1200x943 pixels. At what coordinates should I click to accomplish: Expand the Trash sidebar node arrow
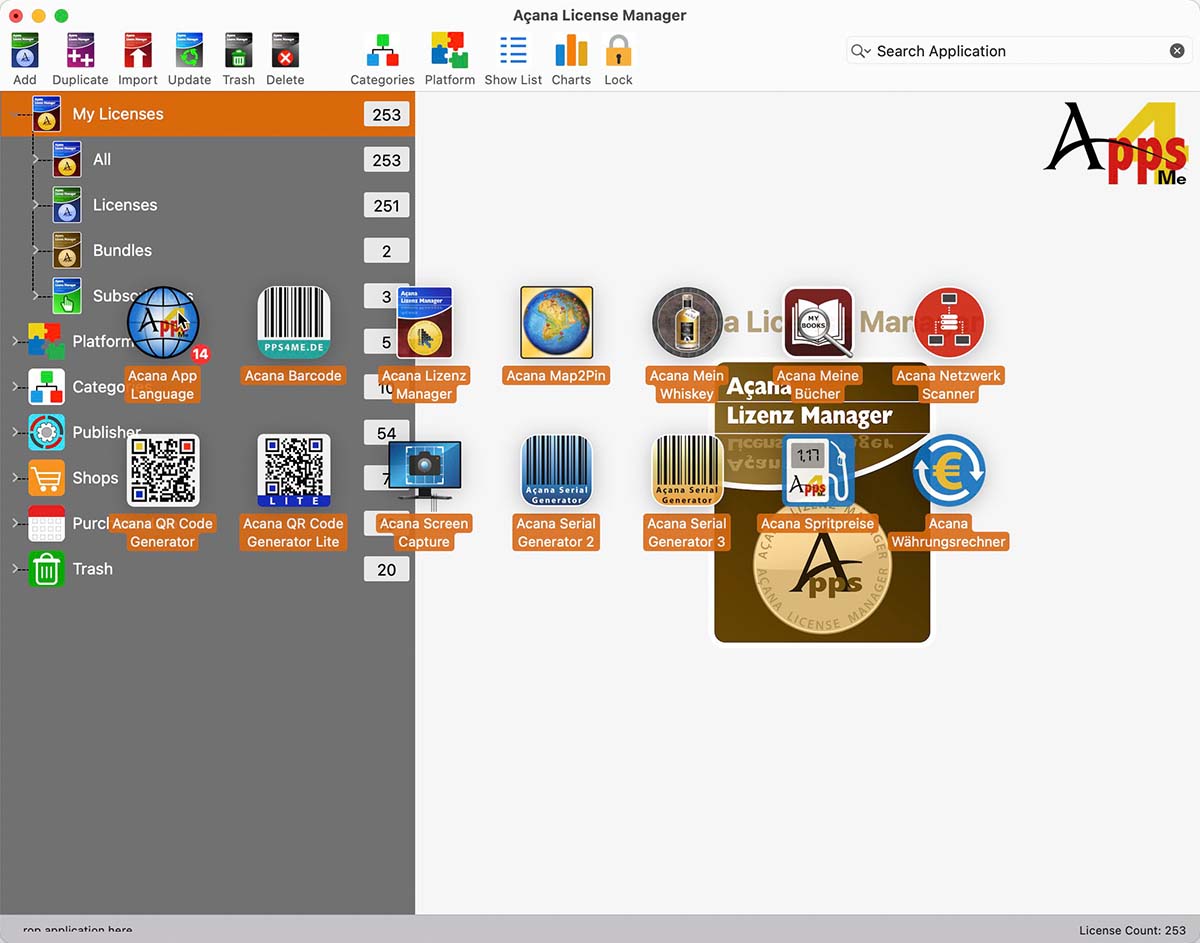[x=15, y=569]
